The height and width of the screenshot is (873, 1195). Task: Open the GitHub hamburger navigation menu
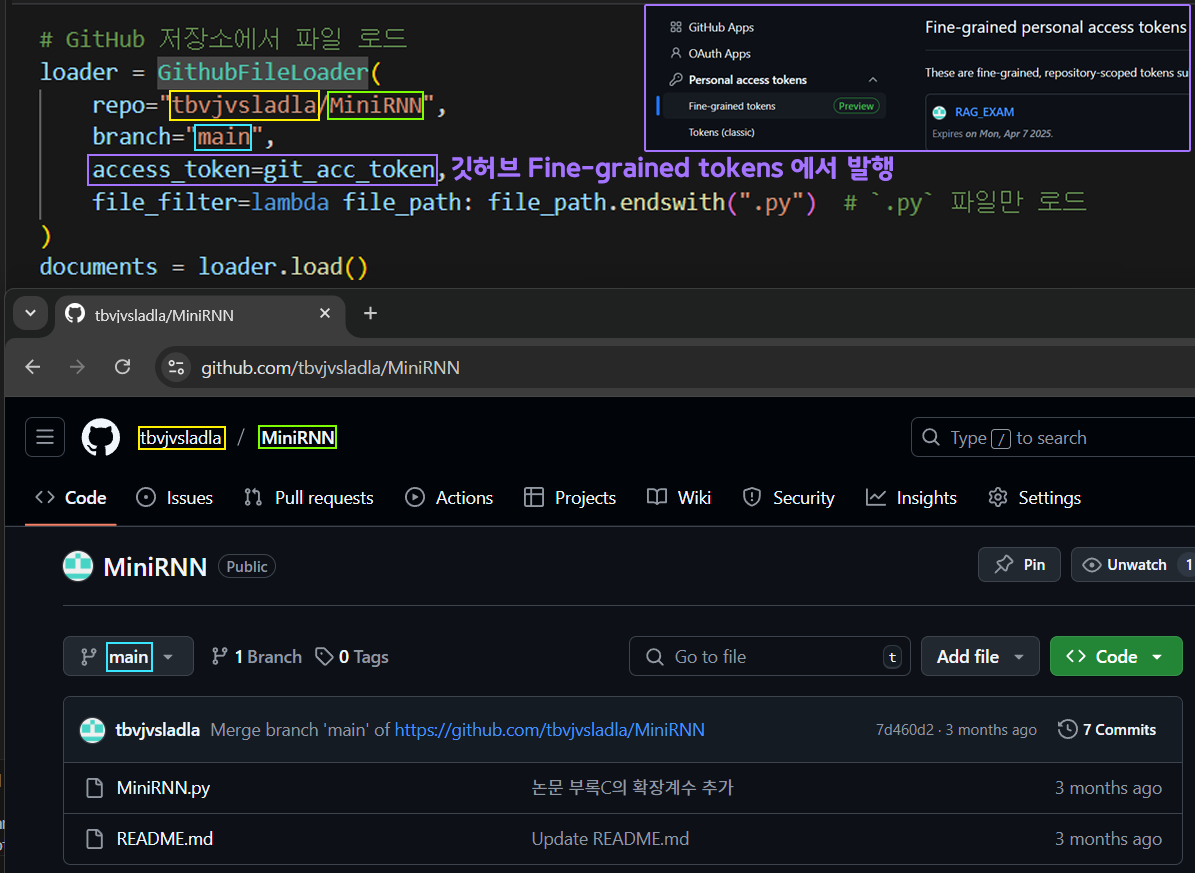pos(44,437)
